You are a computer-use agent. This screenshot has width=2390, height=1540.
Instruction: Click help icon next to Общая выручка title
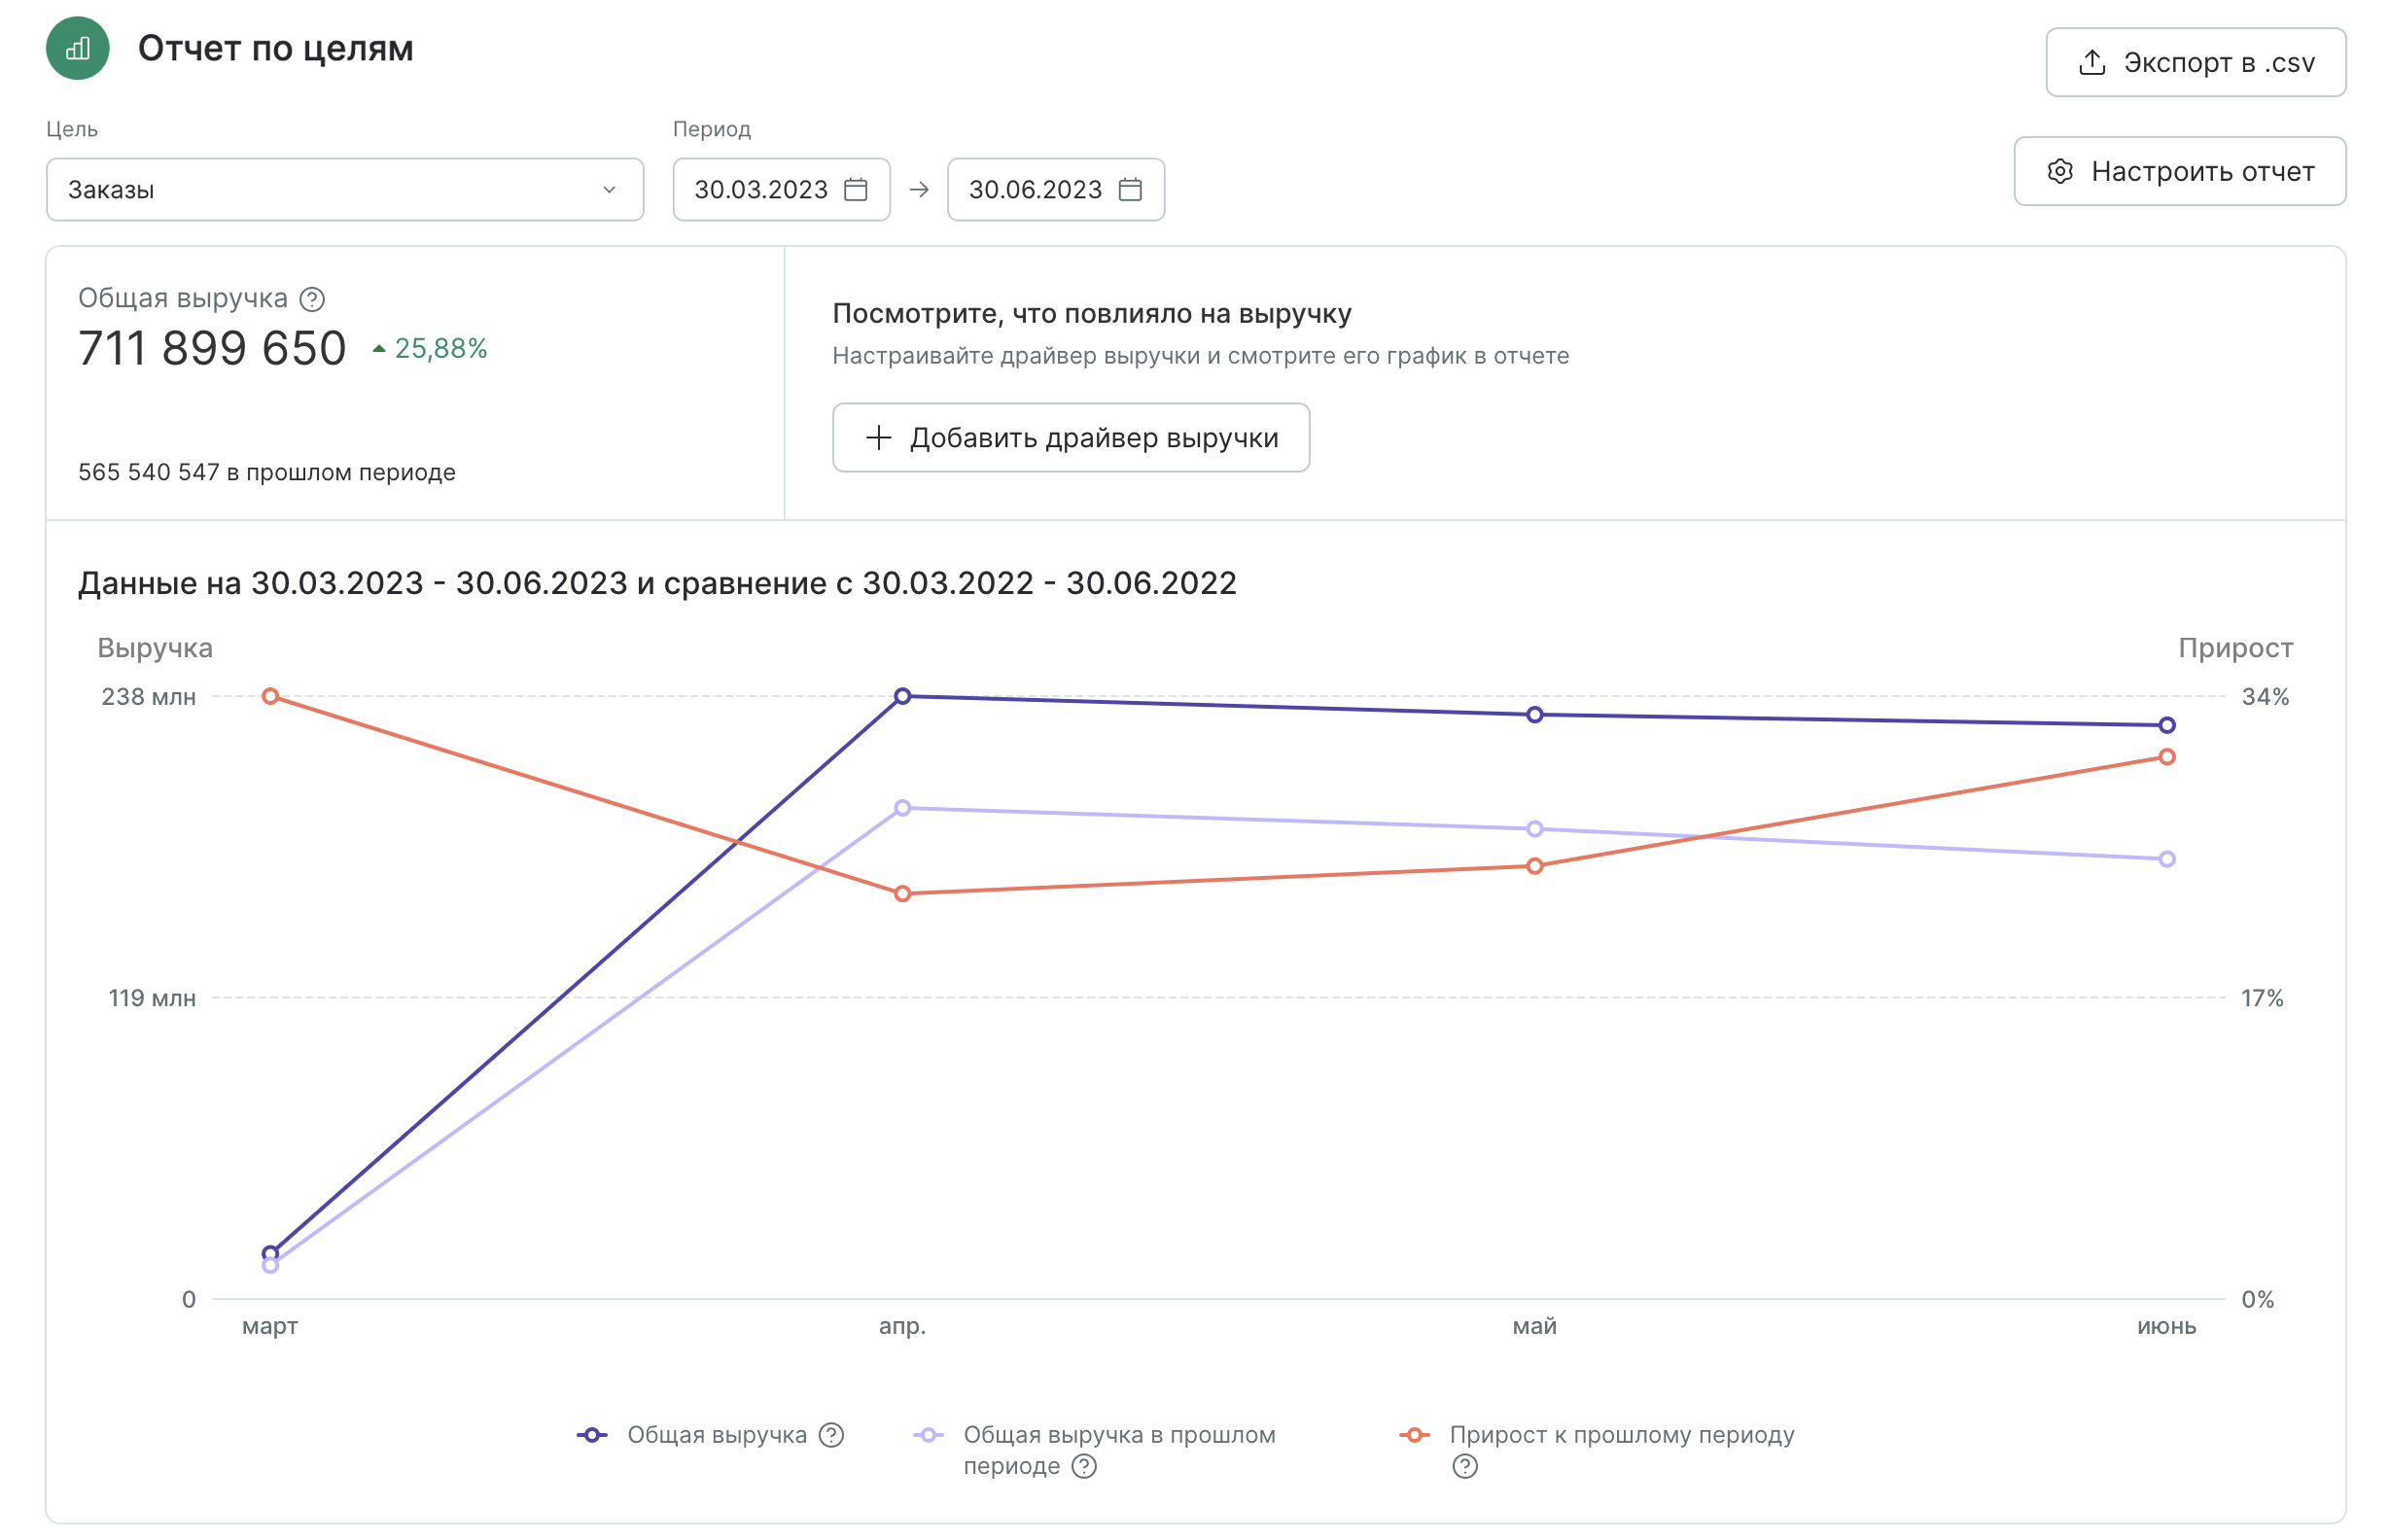coord(312,299)
